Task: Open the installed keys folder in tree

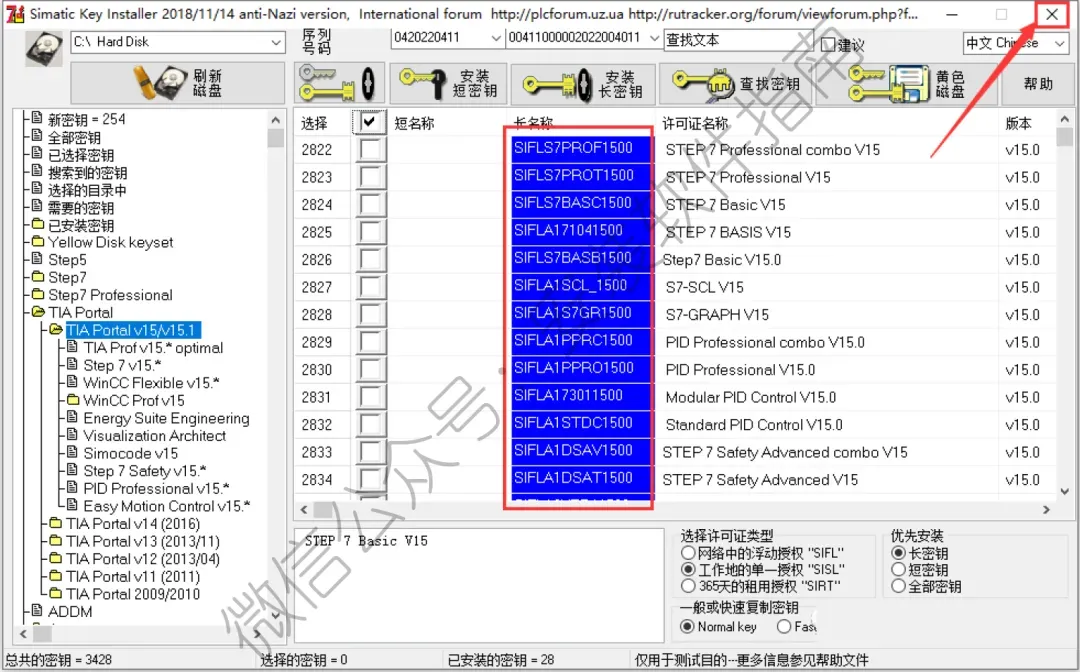Action: click(x=81, y=225)
